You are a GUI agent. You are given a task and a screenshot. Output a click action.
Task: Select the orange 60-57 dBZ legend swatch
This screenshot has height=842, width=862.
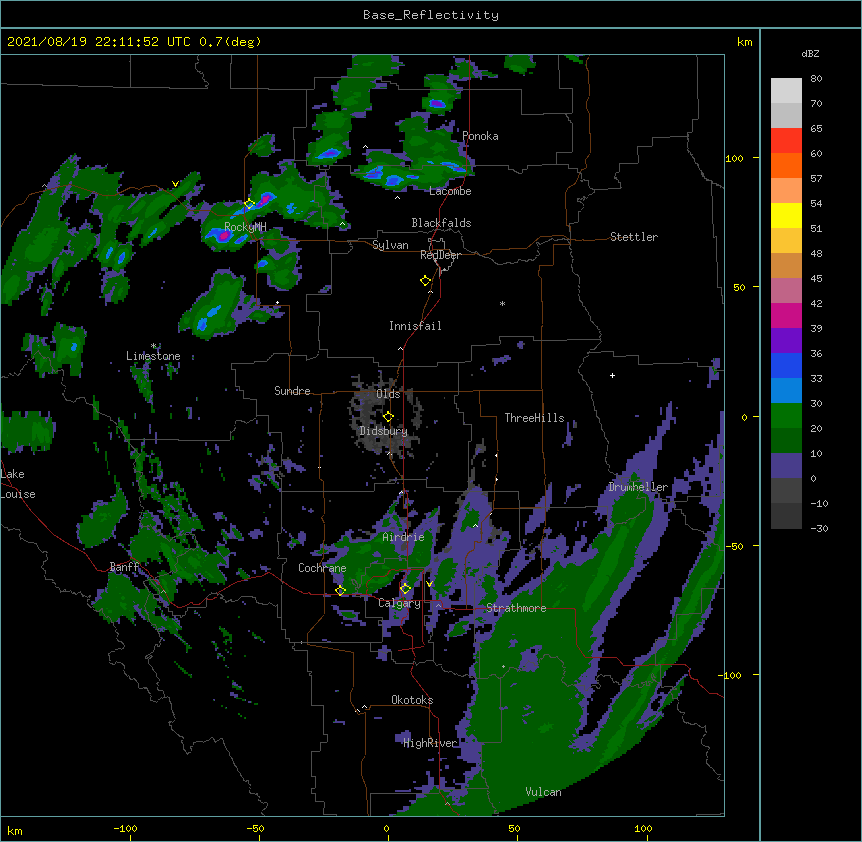coord(786,165)
